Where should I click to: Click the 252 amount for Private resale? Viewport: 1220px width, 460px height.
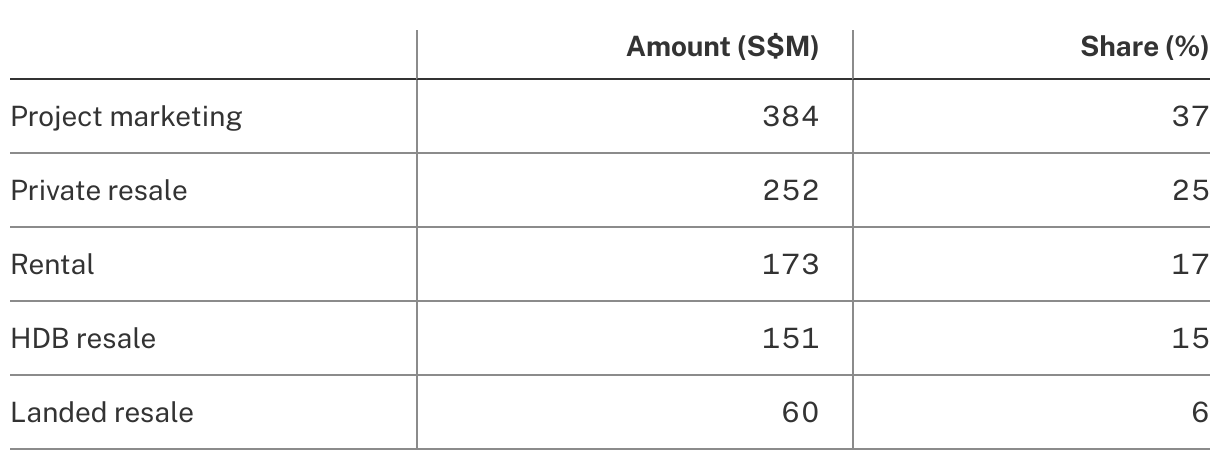(x=790, y=190)
